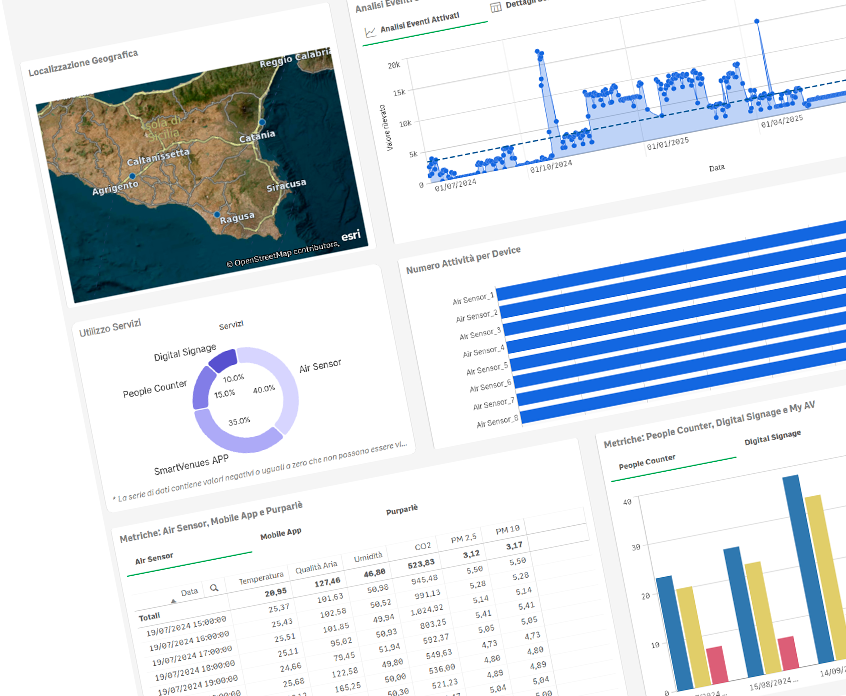Screen dimensions: 846x696
Task: Select the Digital Signage tab
Action: 773,438
